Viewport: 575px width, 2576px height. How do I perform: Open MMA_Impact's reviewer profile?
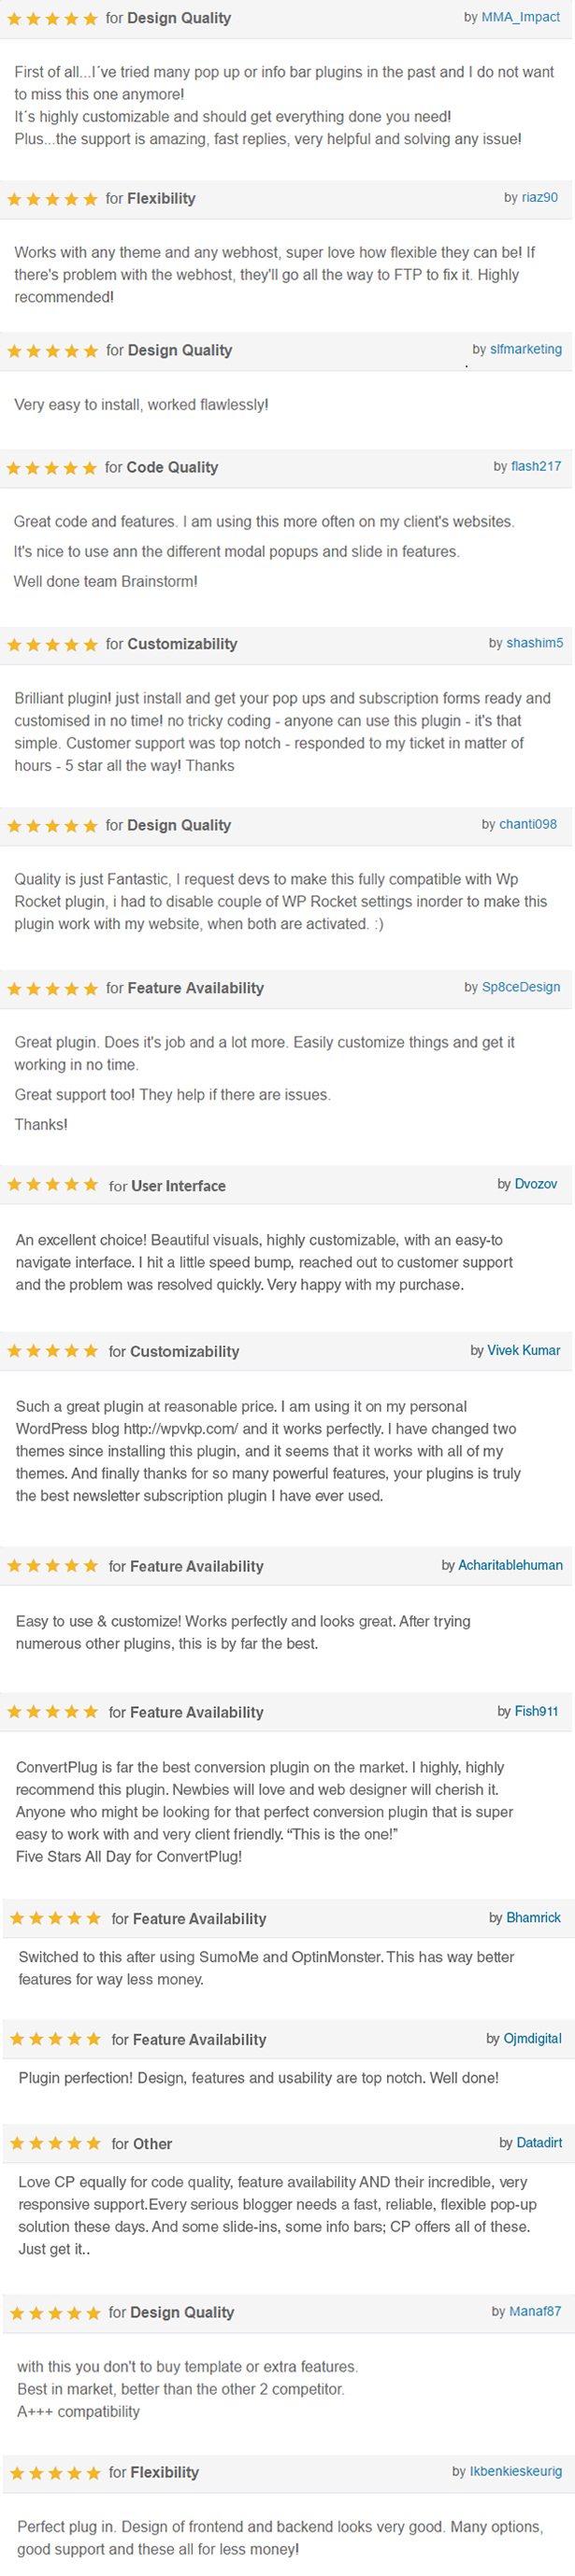click(520, 17)
